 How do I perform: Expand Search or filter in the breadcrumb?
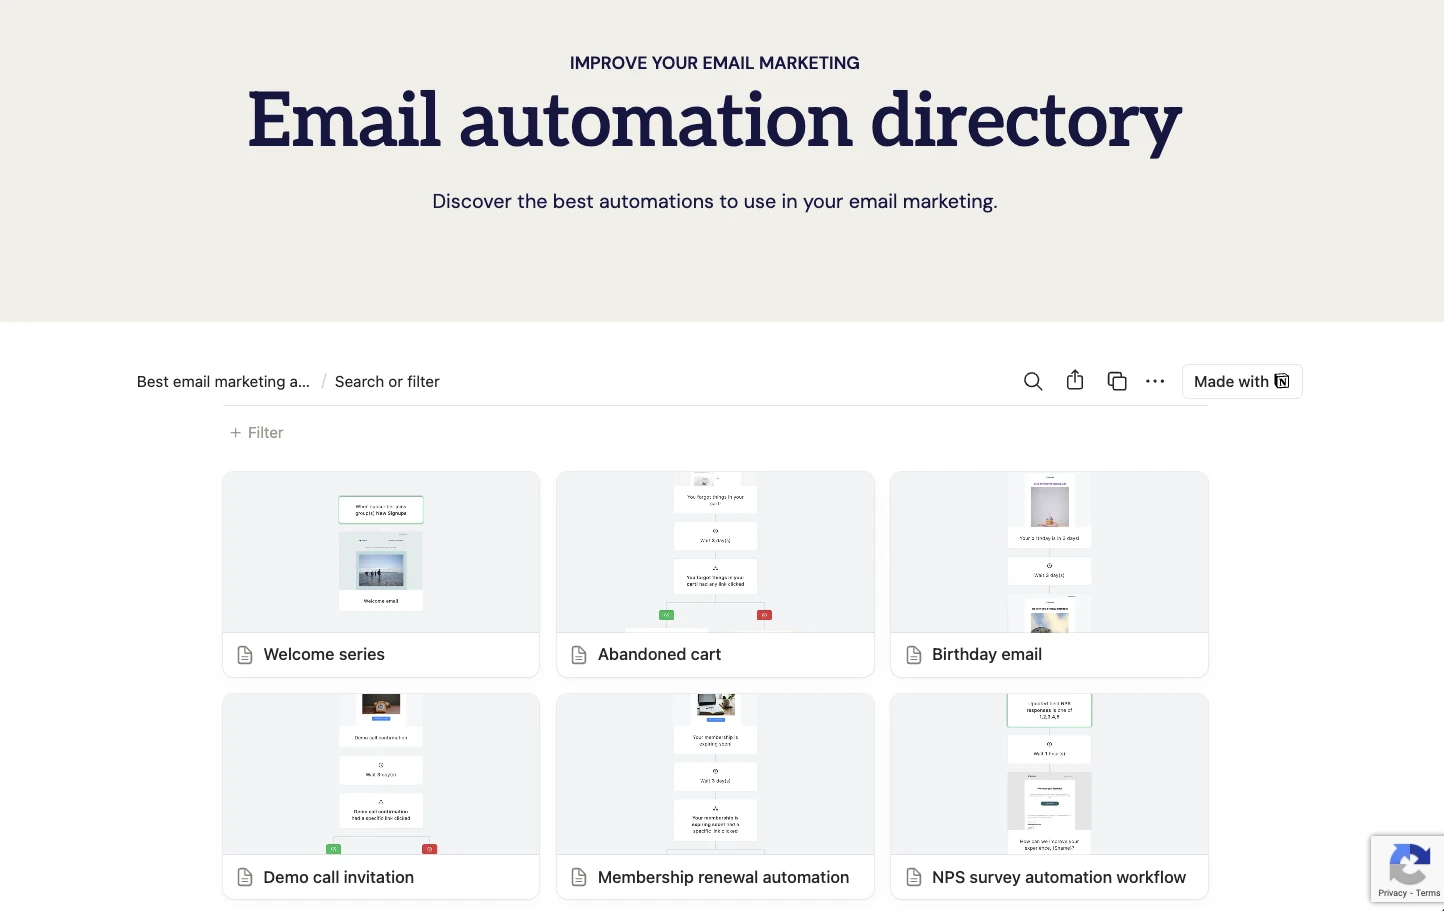[x=387, y=381]
